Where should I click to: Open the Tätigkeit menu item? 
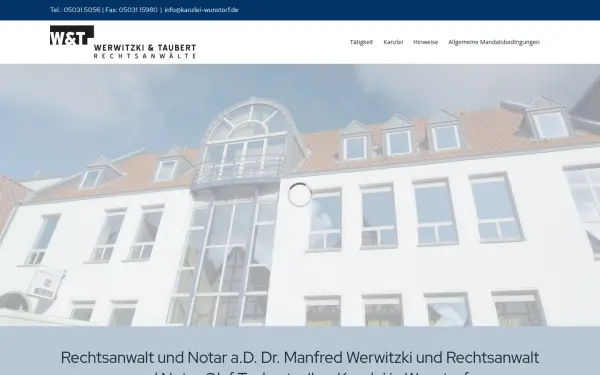(x=361, y=42)
